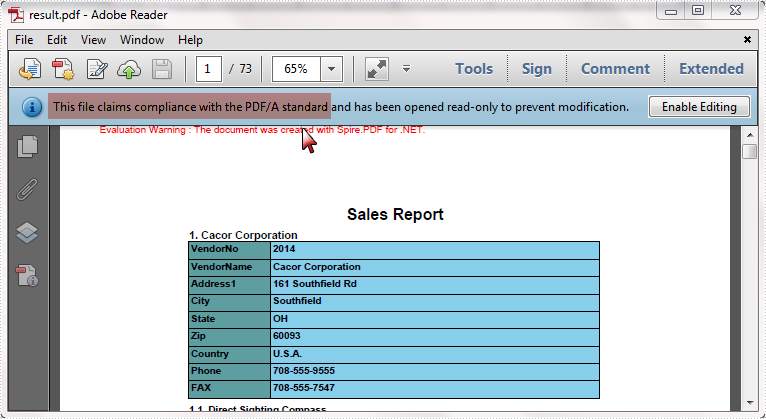The width and height of the screenshot is (766, 419).
Task: Open the Comment pane
Action: click(615, 69)
